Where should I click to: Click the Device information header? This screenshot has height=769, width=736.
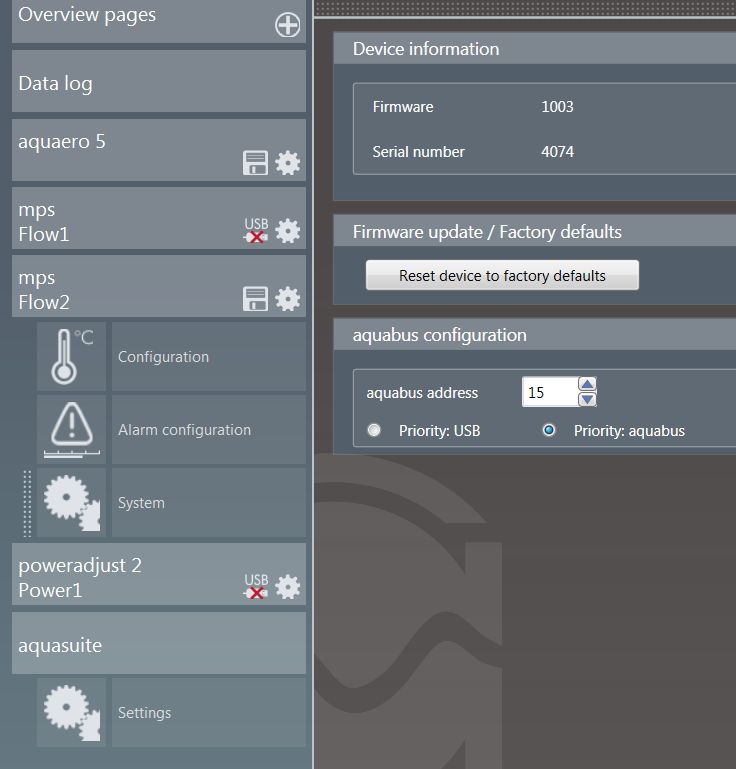tap(534, 49)
